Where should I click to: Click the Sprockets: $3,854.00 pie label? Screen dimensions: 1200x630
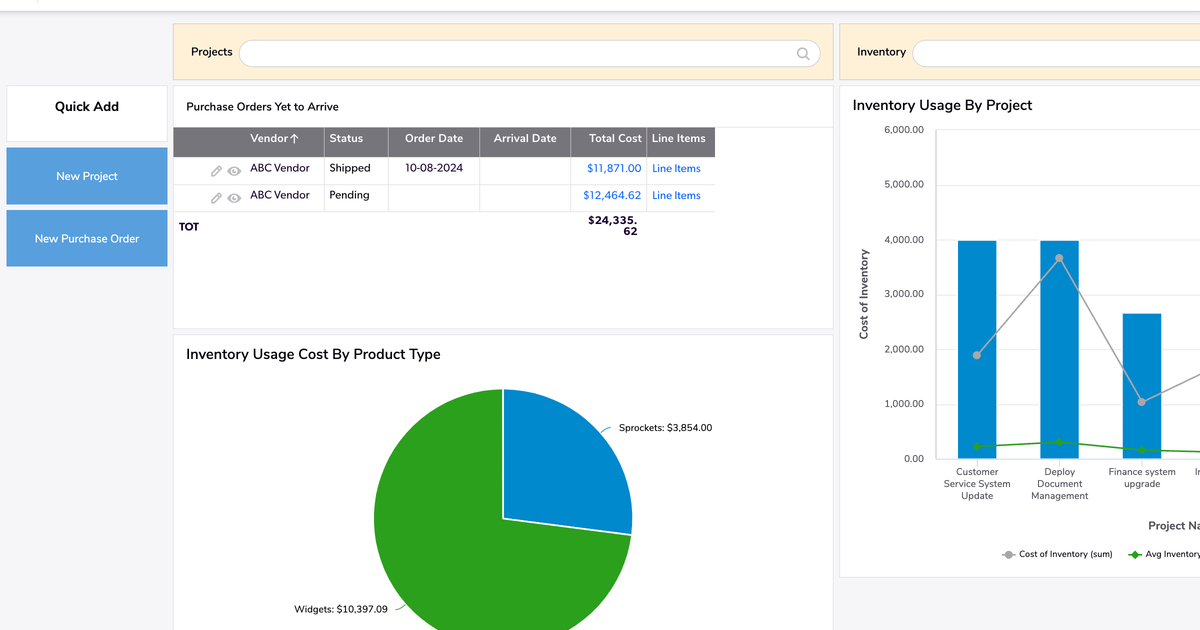pyautogui.click(x=665, y=428)
